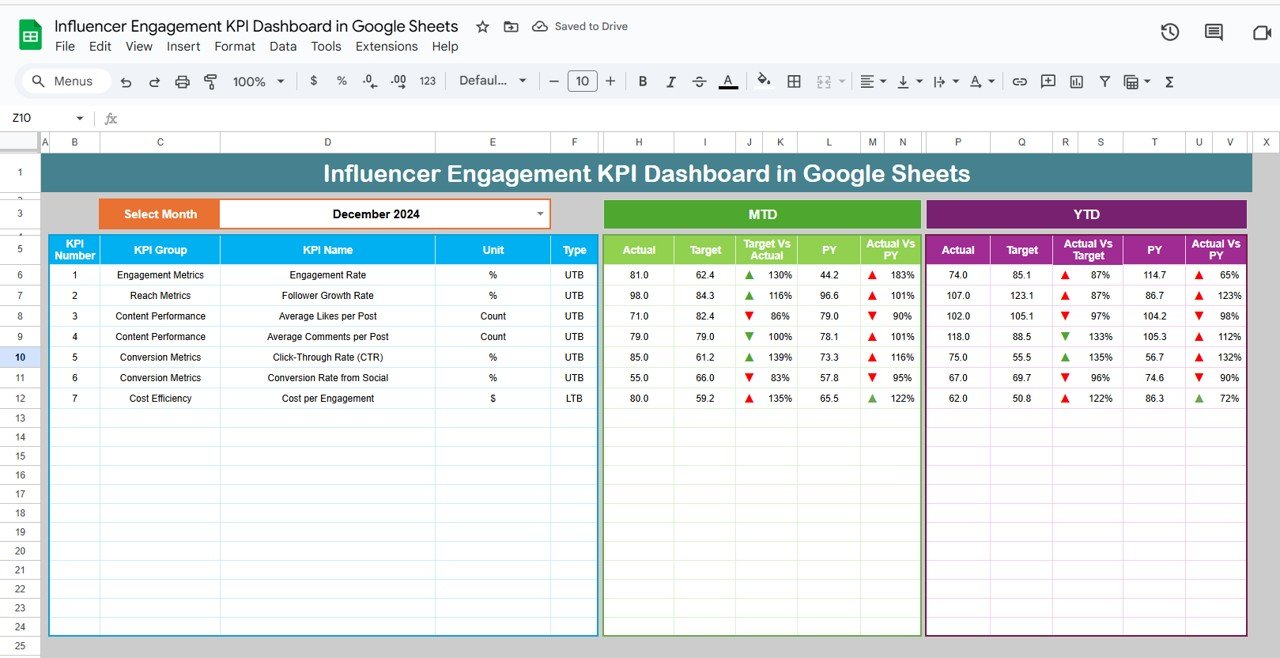The image size is (1280, 658).
Task: Toggle strikethrough formatting
Action: [x=699, y=81]
